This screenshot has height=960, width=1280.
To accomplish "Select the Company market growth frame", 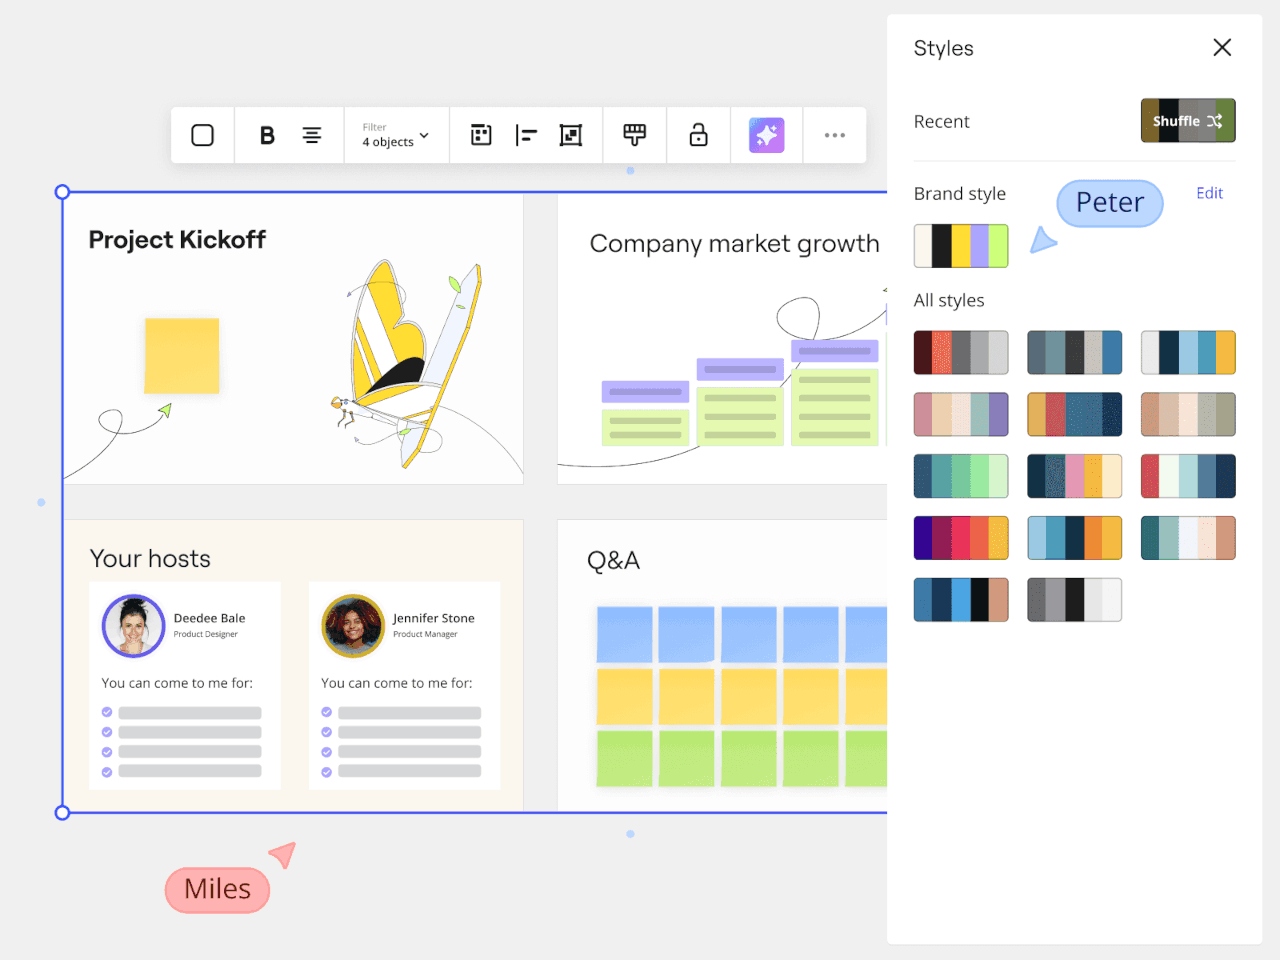I will click(x=734, y=244).
